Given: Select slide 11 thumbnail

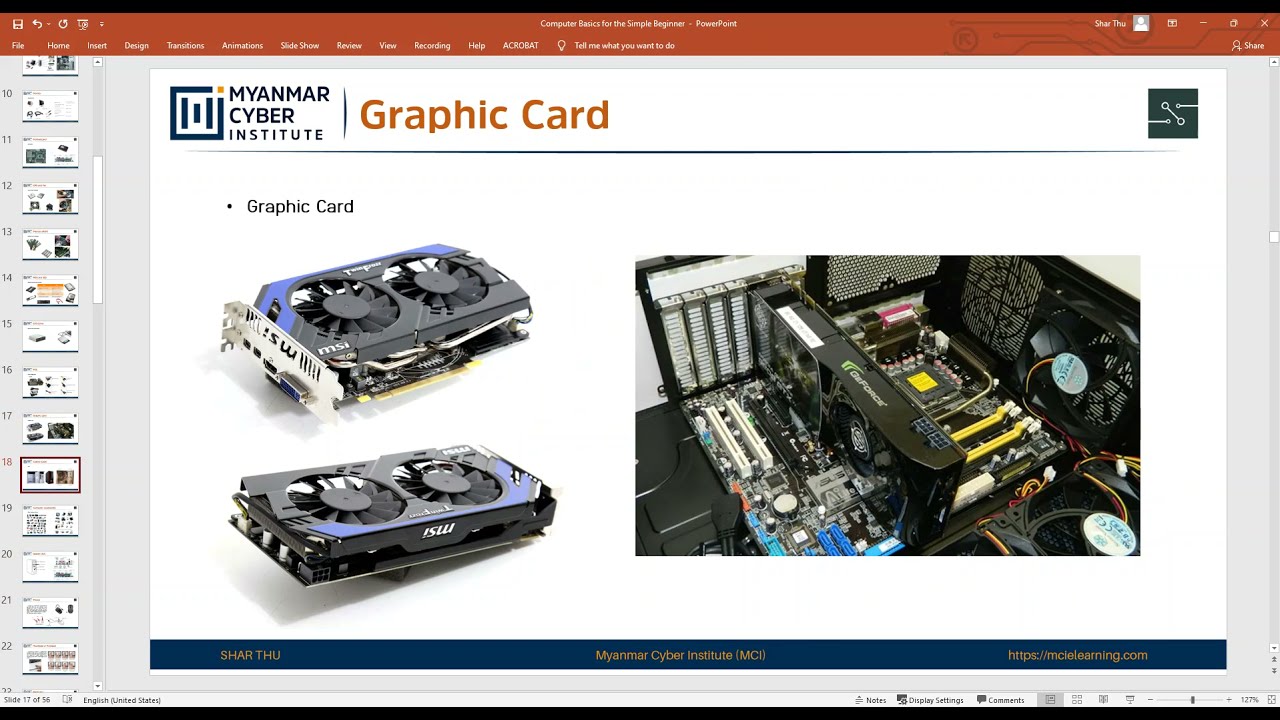Looking at the screenshot, I should (50, 152).
